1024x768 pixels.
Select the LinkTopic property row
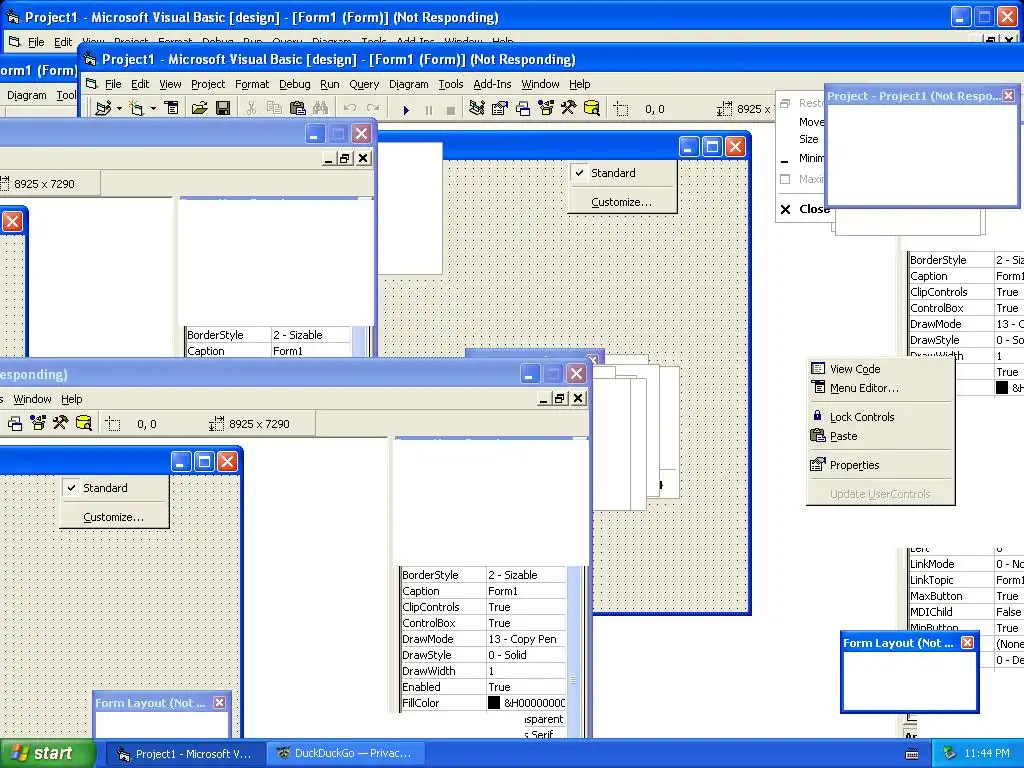tap(966, 580)
